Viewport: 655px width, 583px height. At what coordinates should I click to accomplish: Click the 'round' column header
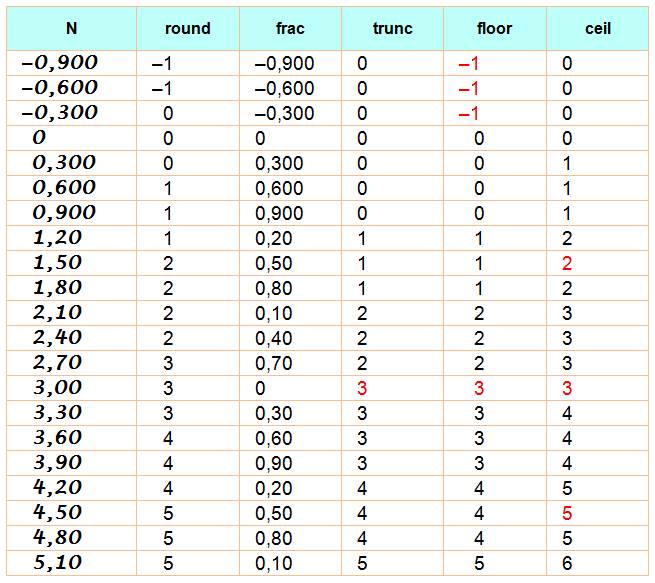tap(188, 29)
